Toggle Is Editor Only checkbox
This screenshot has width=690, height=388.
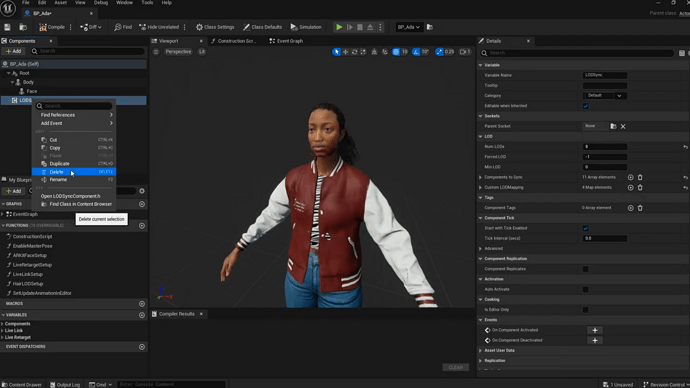tap(585, 310)
